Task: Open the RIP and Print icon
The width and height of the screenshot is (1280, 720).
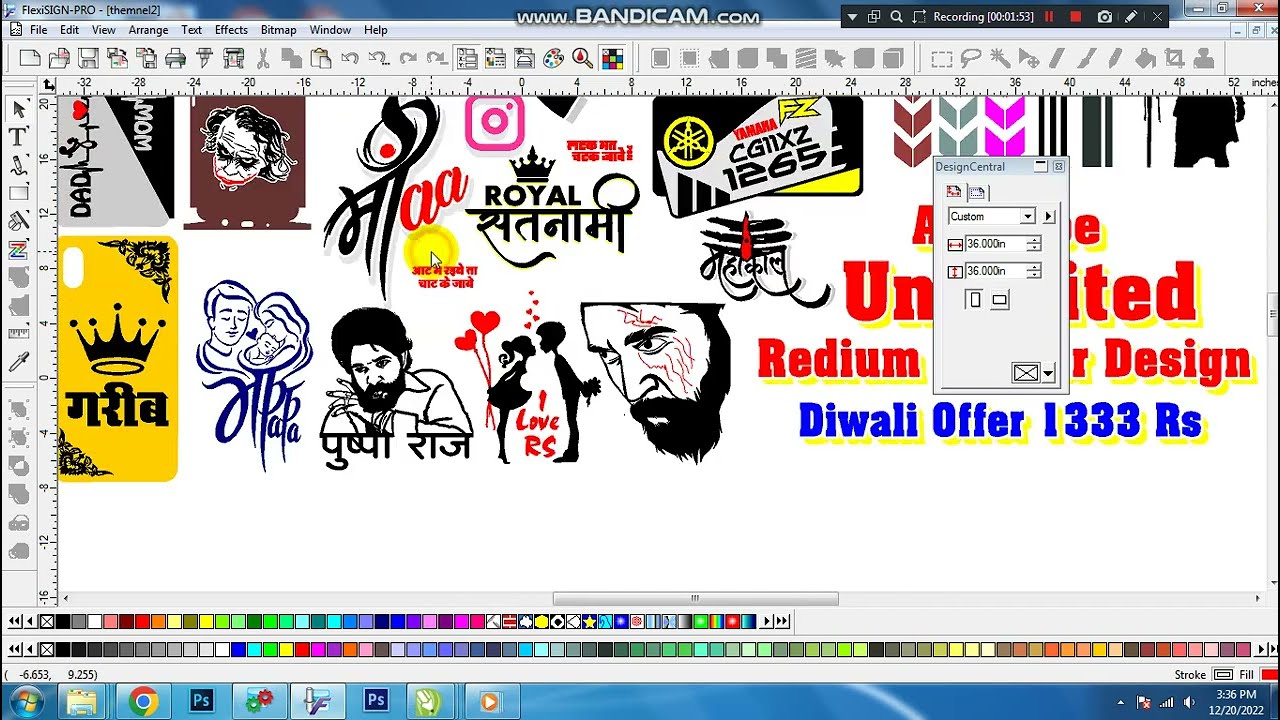Action: click(233, 58)
